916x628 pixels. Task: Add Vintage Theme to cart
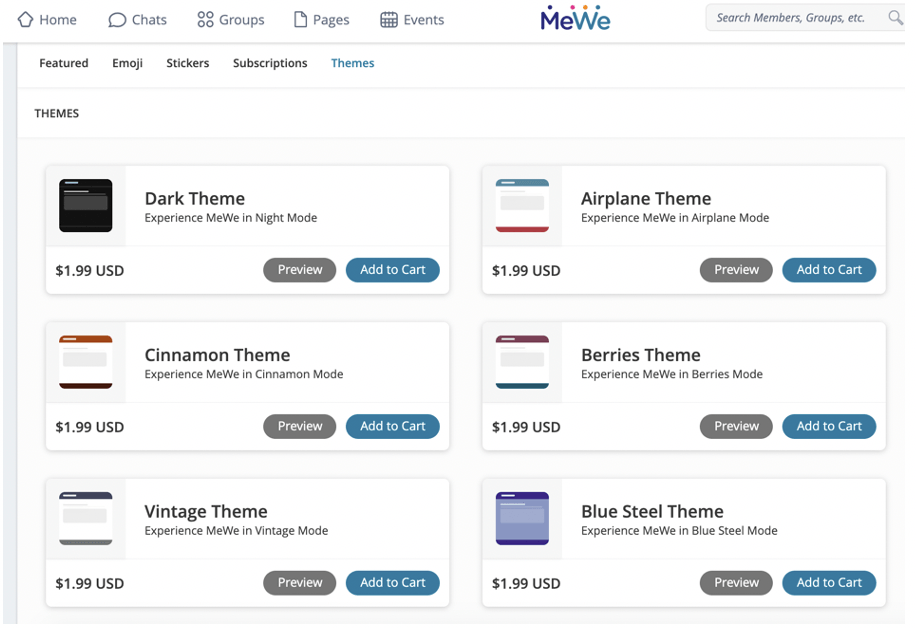[x=393, y=583]
